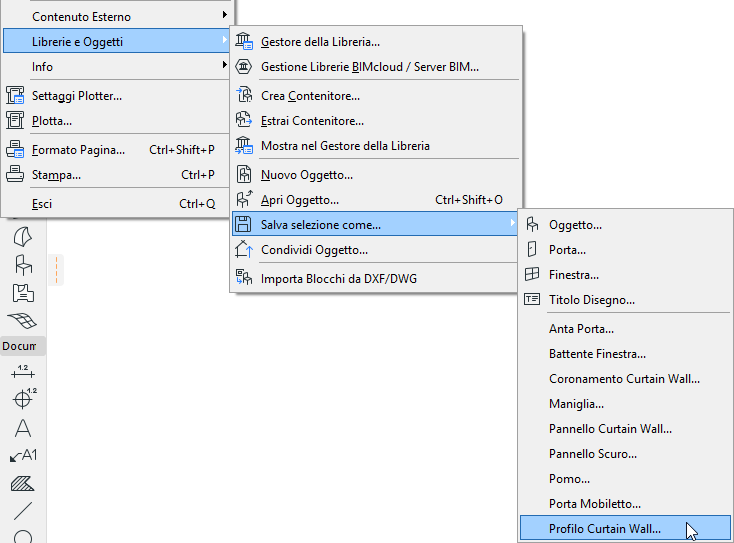Choose Profilo Curtain Wall option
Screen dimensions: 734x543
click(x=605, y=528)
